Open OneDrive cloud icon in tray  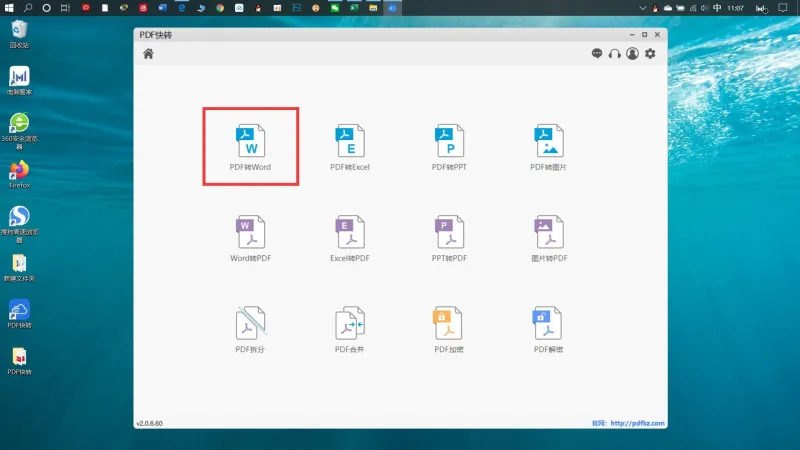[668, 8]
